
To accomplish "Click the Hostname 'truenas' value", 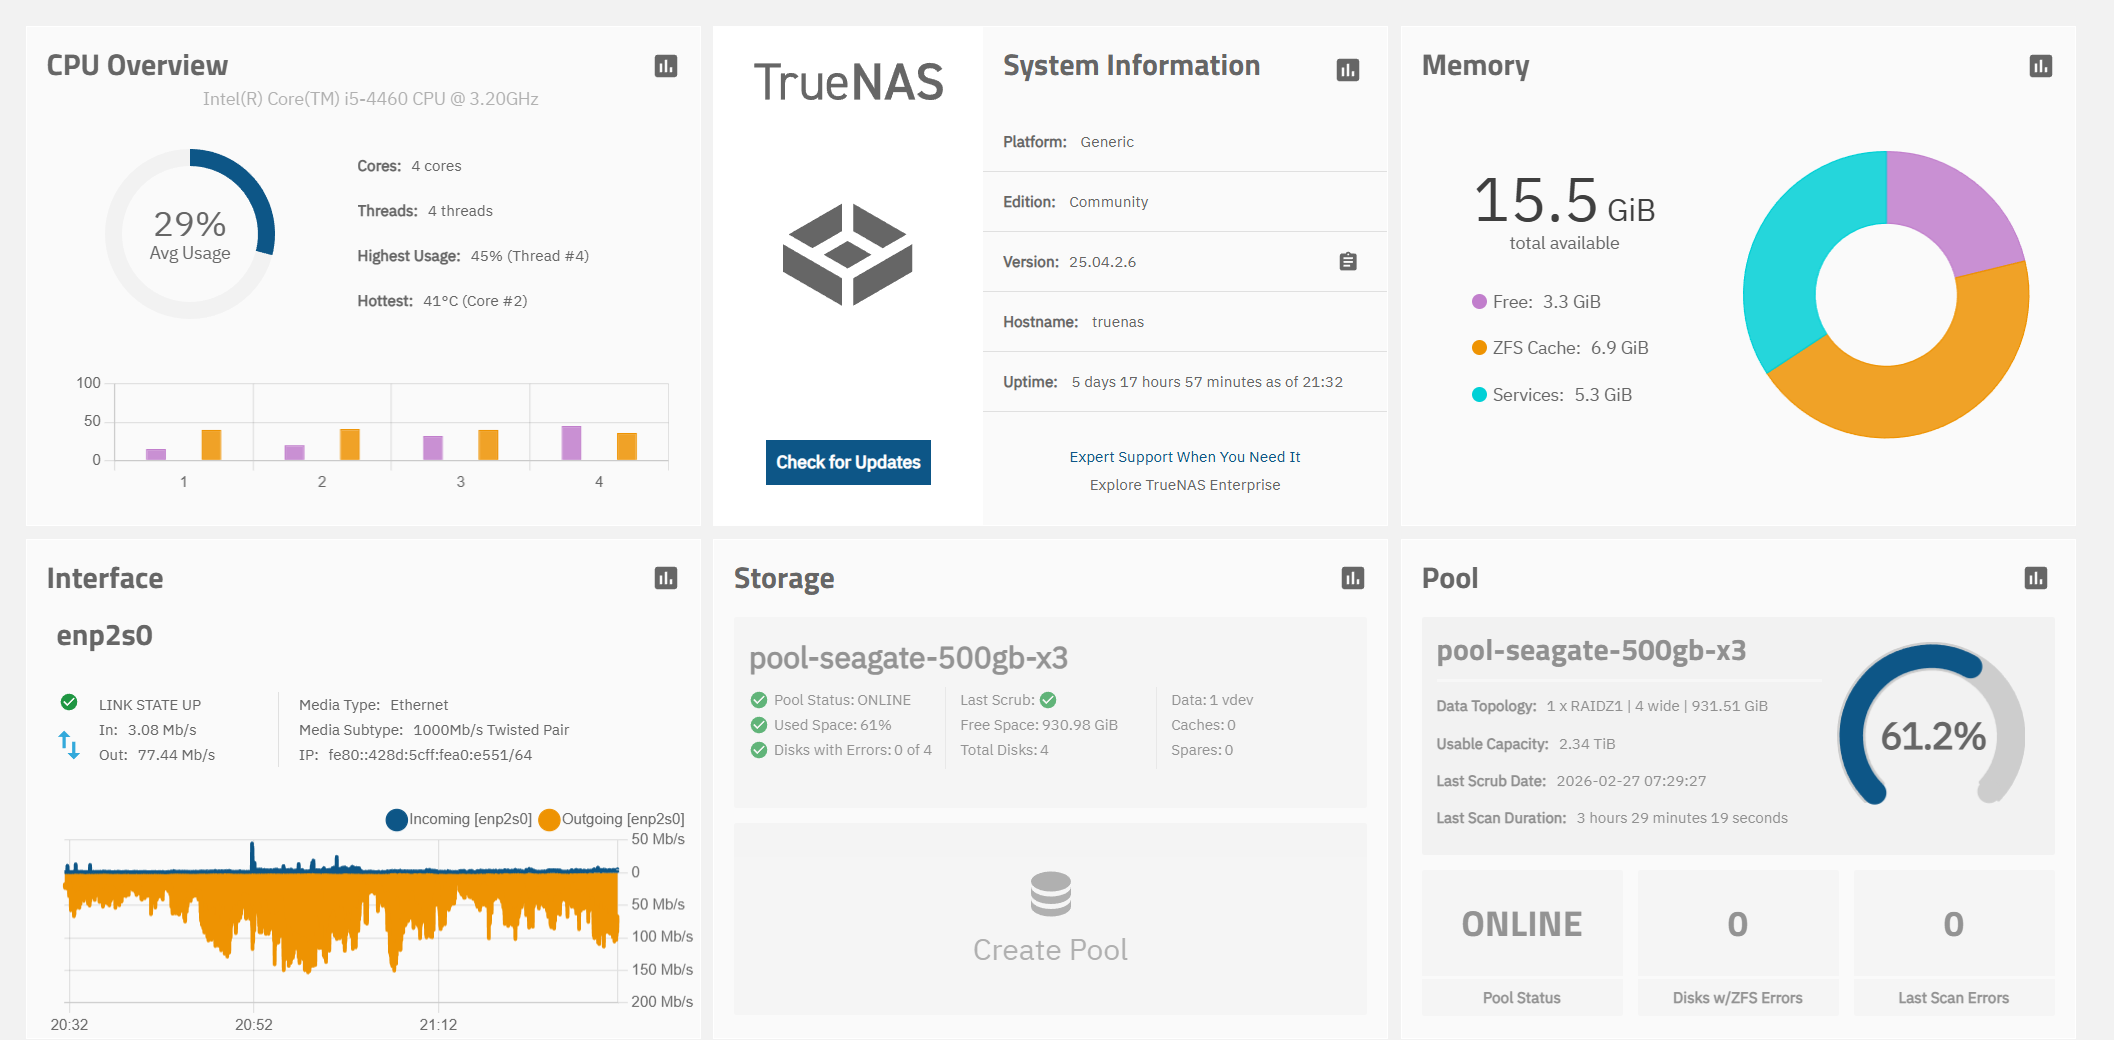I will 1118,322.
